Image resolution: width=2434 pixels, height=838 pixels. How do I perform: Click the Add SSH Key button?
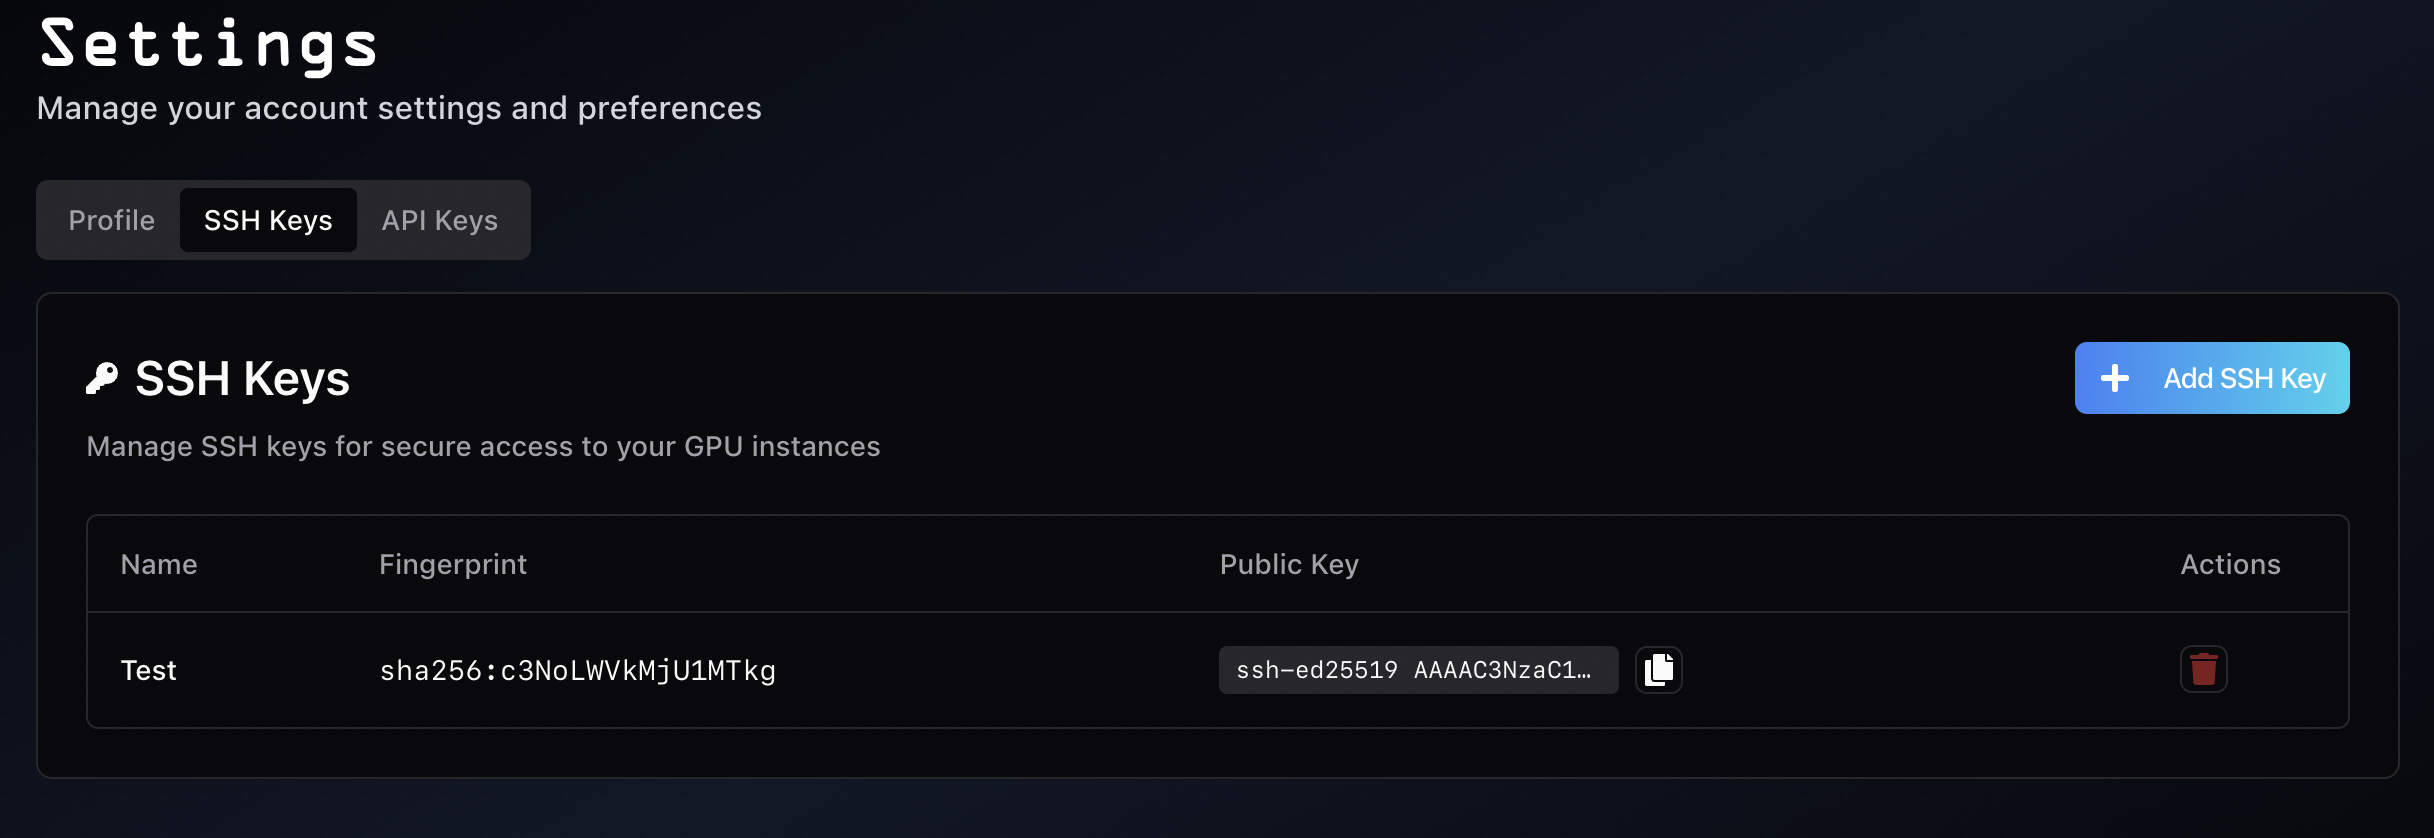pyautogui.click(x=2212, y=377)
